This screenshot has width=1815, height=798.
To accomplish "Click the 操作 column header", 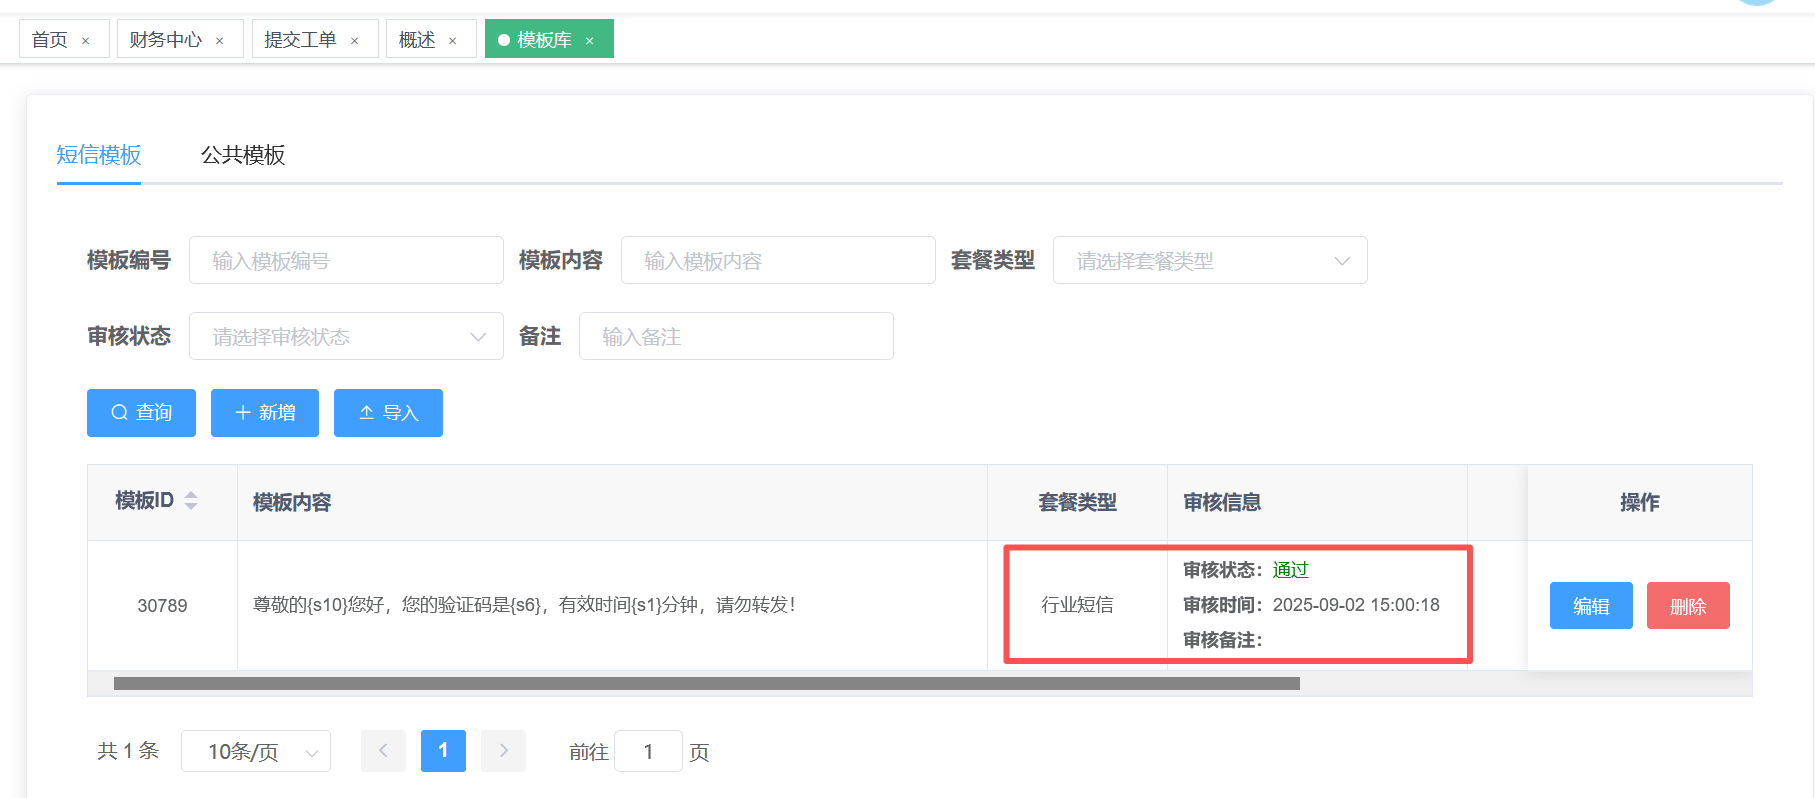I will [1640, 502].
